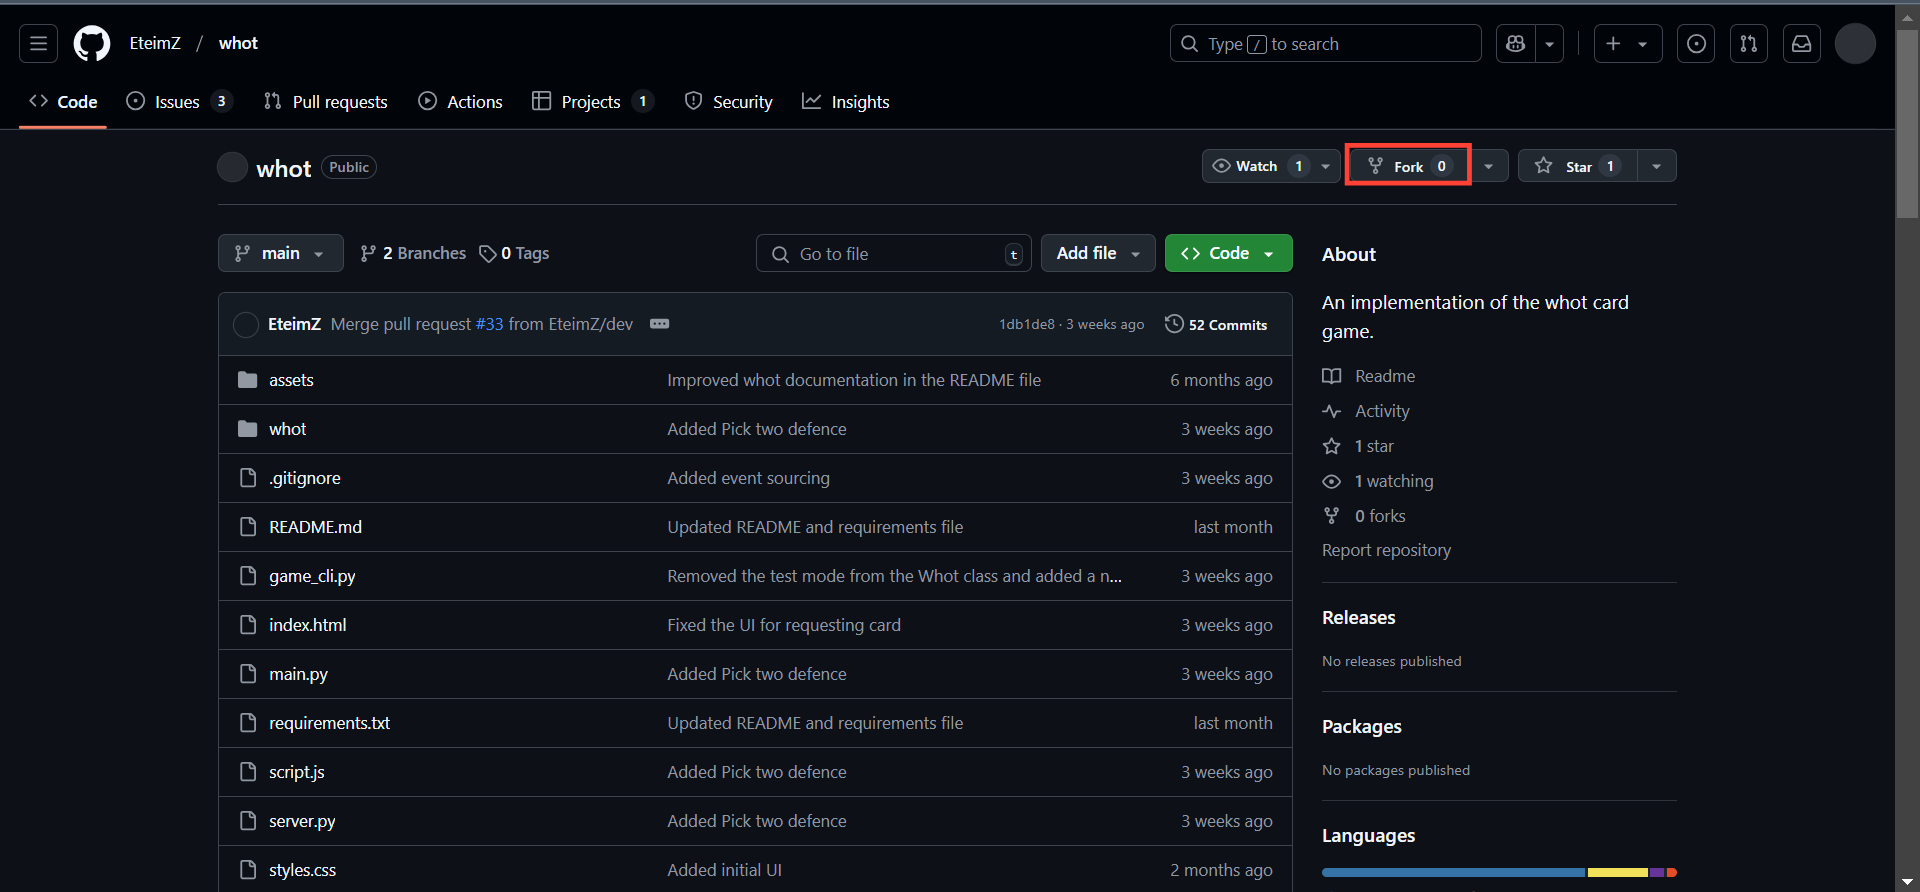View the 52 Commits history
This screenshot has height=892, width=1920.
click(1216, 325)
